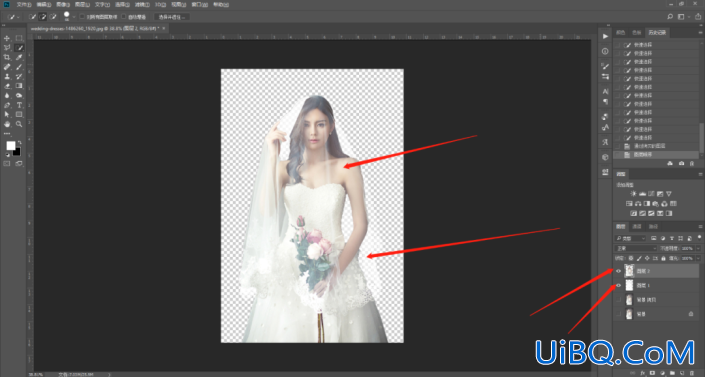
Task: Open the 滤镜 (Filter) menu
Action: point(142,4)
